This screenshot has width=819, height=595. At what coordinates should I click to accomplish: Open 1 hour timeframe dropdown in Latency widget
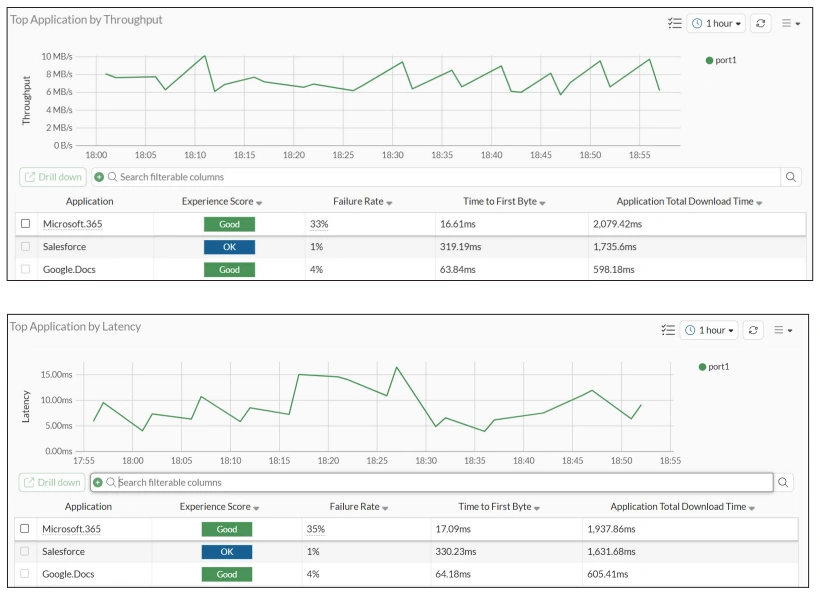click(710, 330)
